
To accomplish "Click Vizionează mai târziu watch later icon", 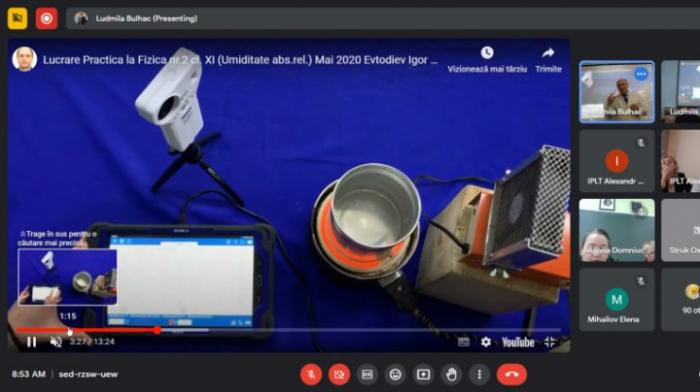I will [487, 53].
